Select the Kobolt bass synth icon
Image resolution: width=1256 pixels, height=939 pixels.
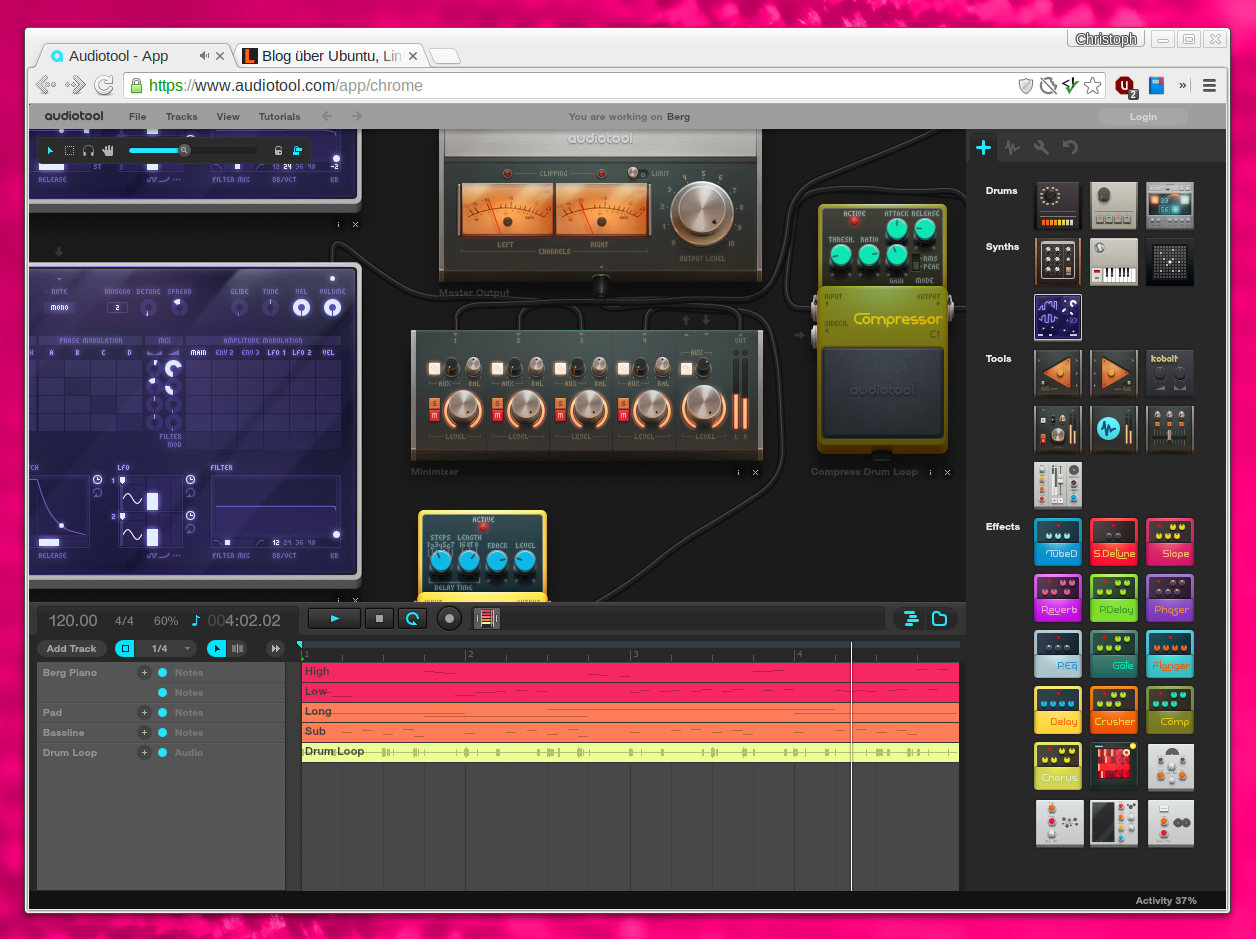coord(1170,373)
